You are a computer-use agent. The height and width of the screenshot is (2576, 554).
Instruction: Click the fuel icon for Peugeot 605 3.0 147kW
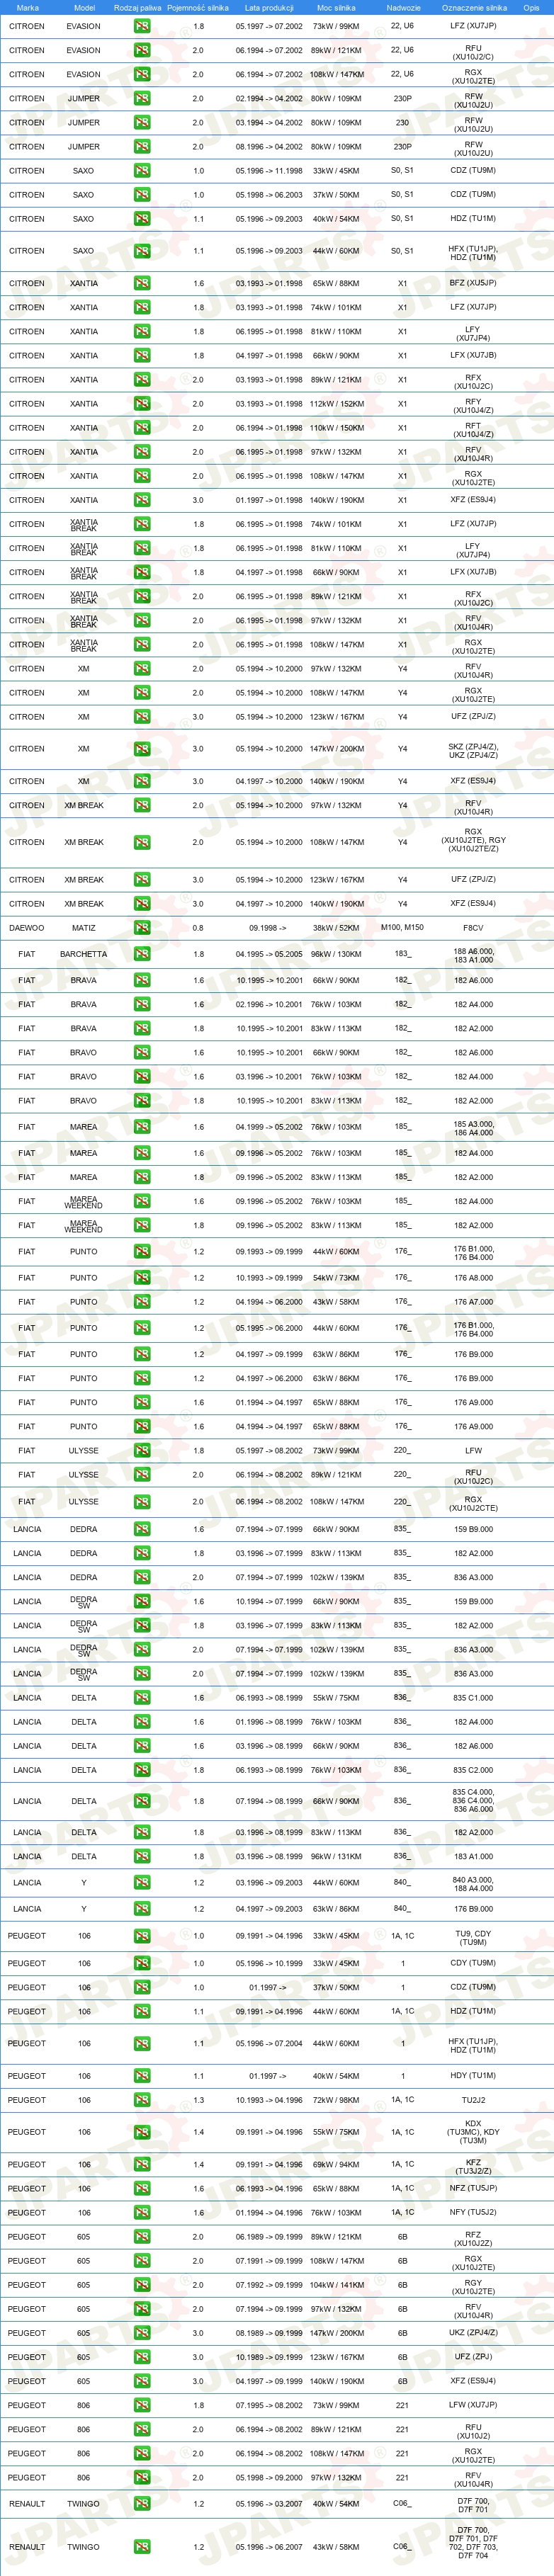[x=142, y=2333]
